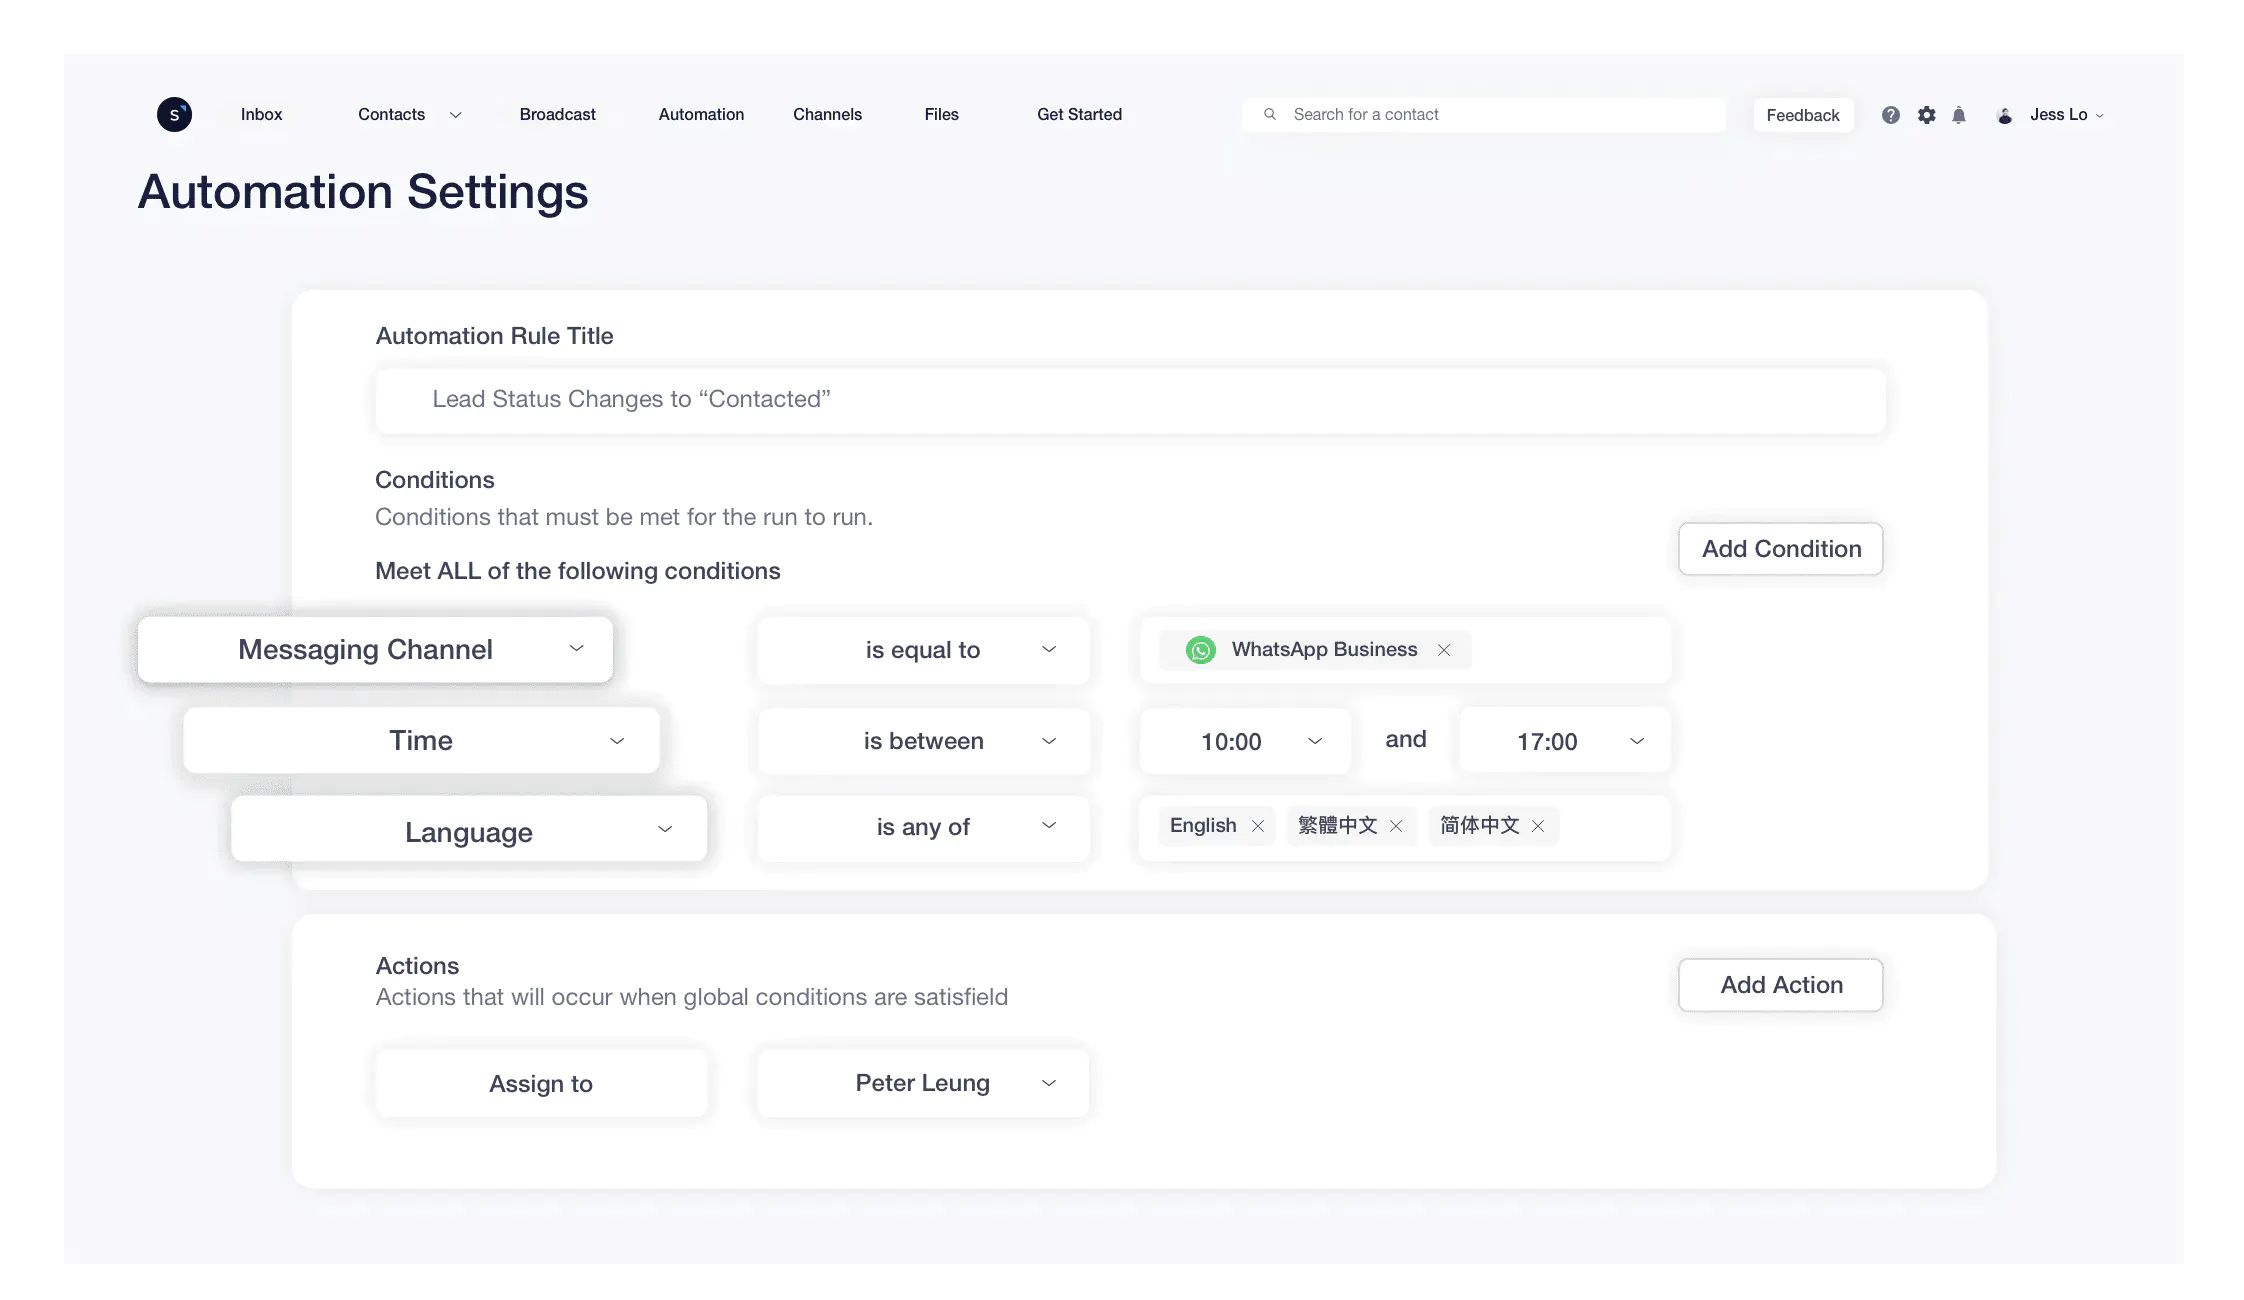
Task: Expand Peter Leung assignee dropdown
Action: coord(1048,1082)
